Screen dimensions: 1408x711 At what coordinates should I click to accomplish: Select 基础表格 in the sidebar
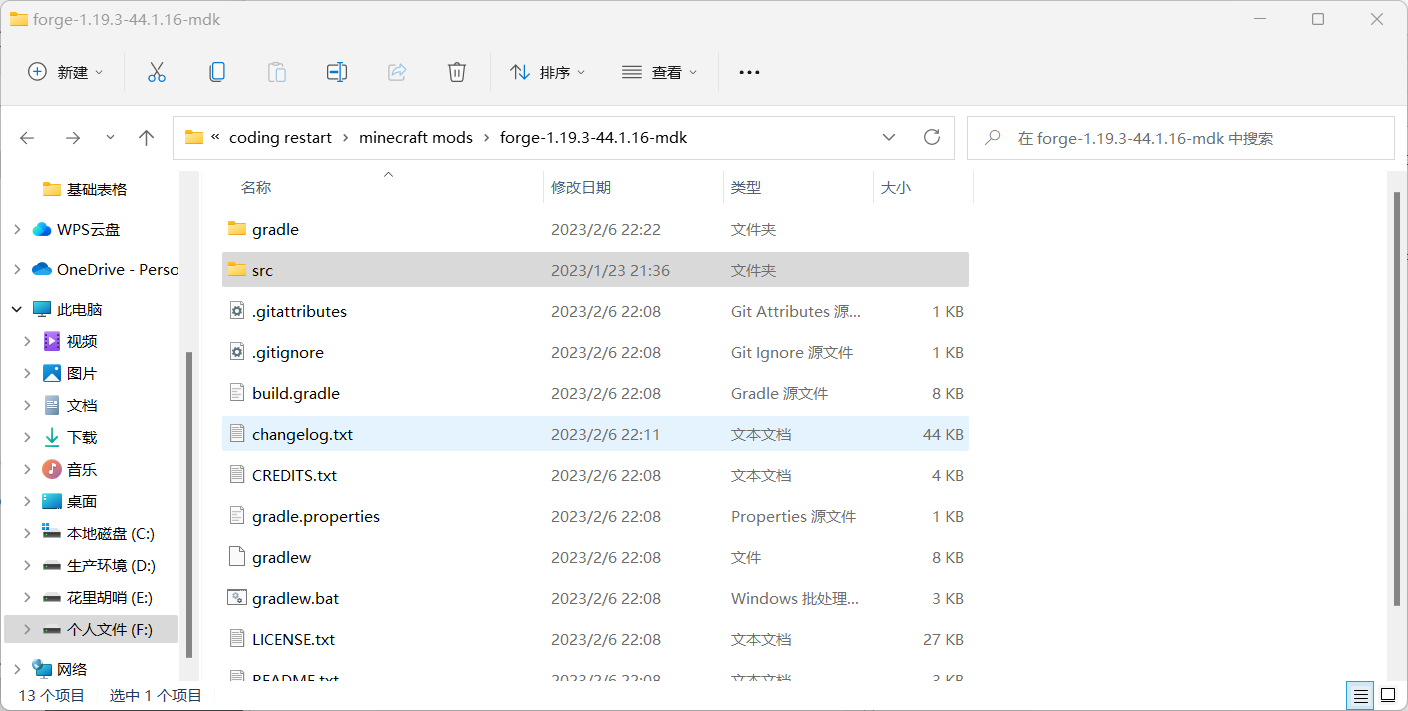(x=96, y=189)
